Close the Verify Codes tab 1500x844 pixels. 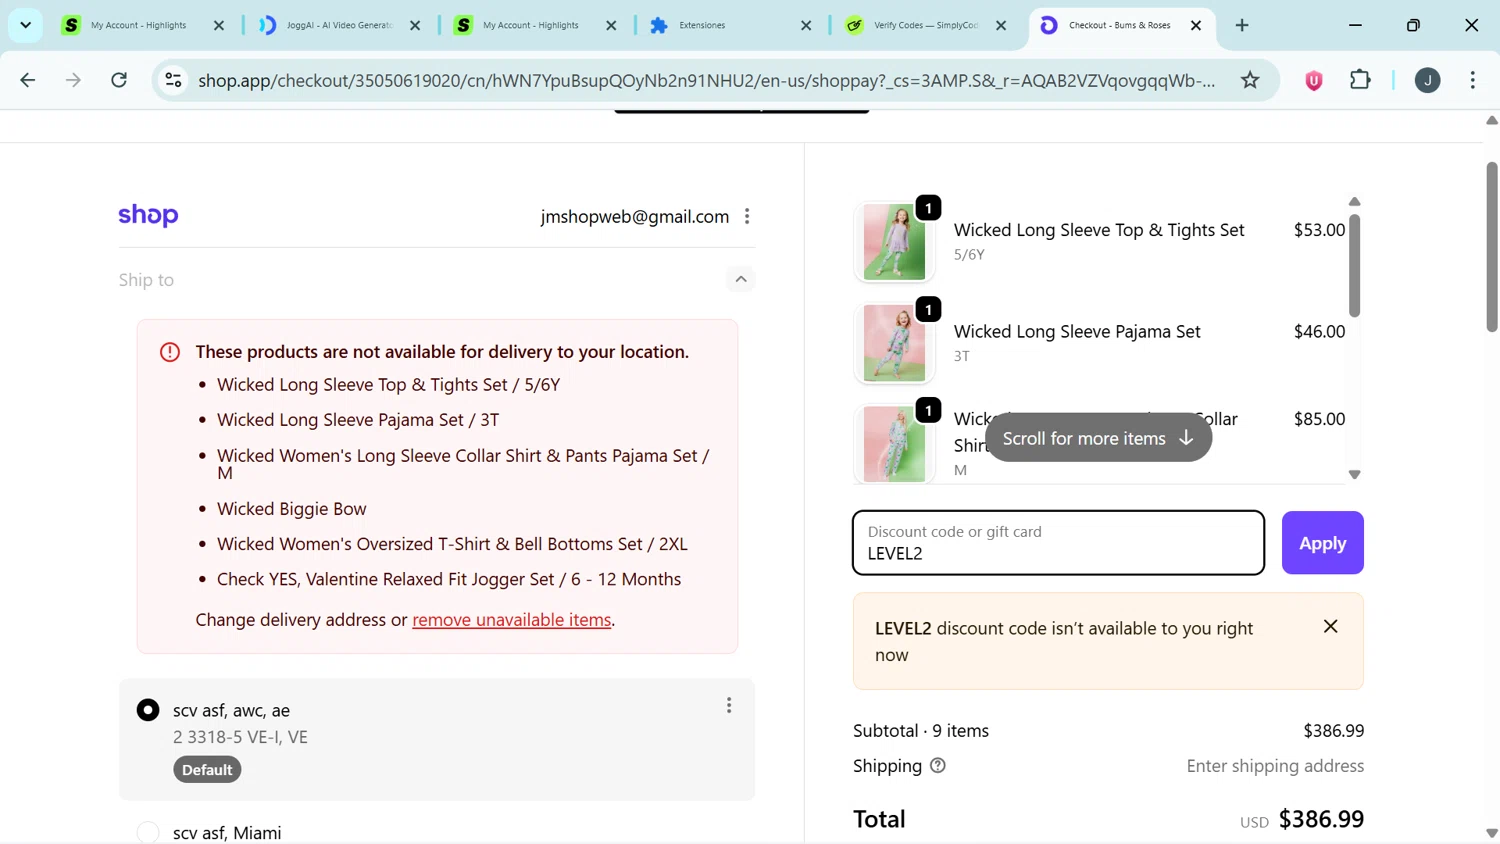click(x=1001, y=25)
